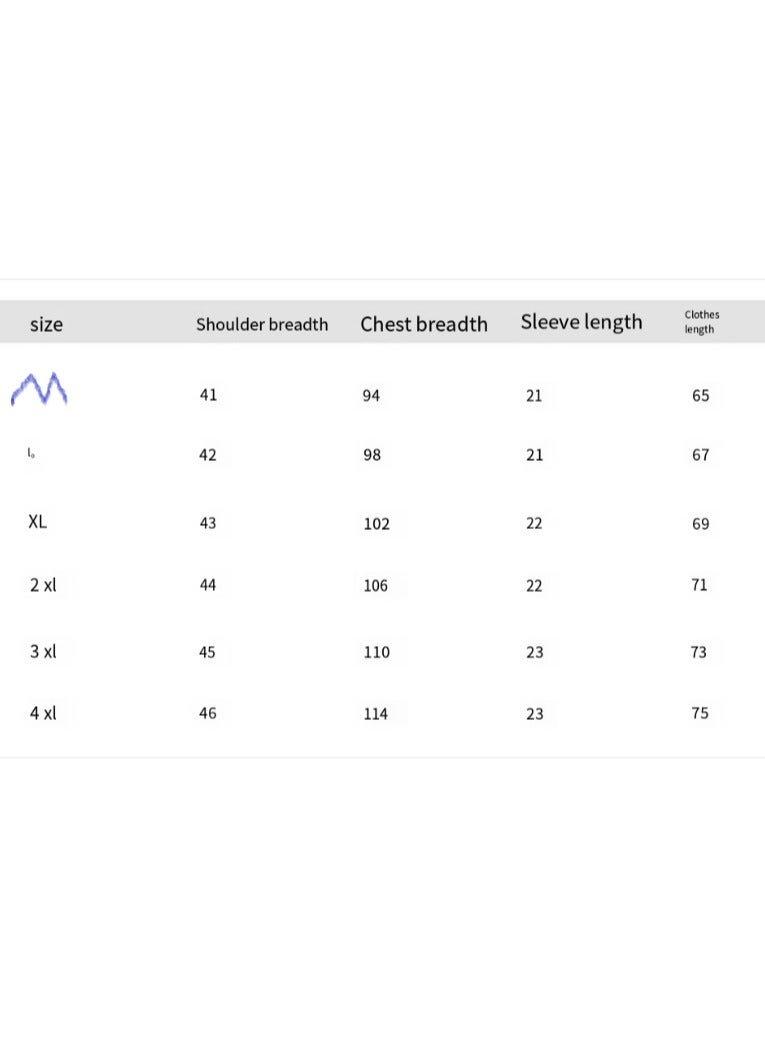
Task: Click the clothes length value 75
Action: click(x=700, y=713)
